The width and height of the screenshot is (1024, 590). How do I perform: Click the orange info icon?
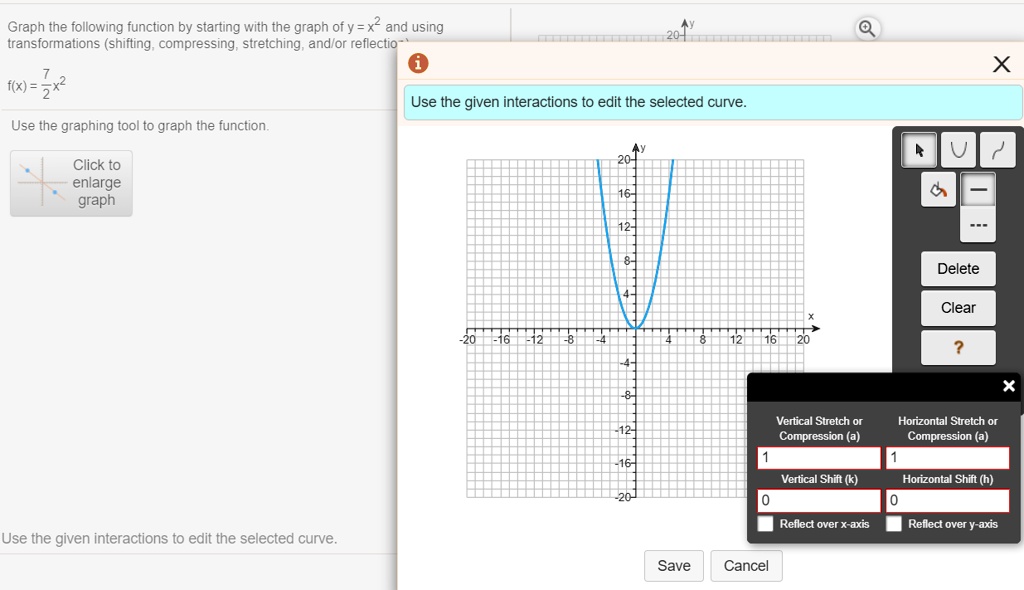[x=418, y=63]
